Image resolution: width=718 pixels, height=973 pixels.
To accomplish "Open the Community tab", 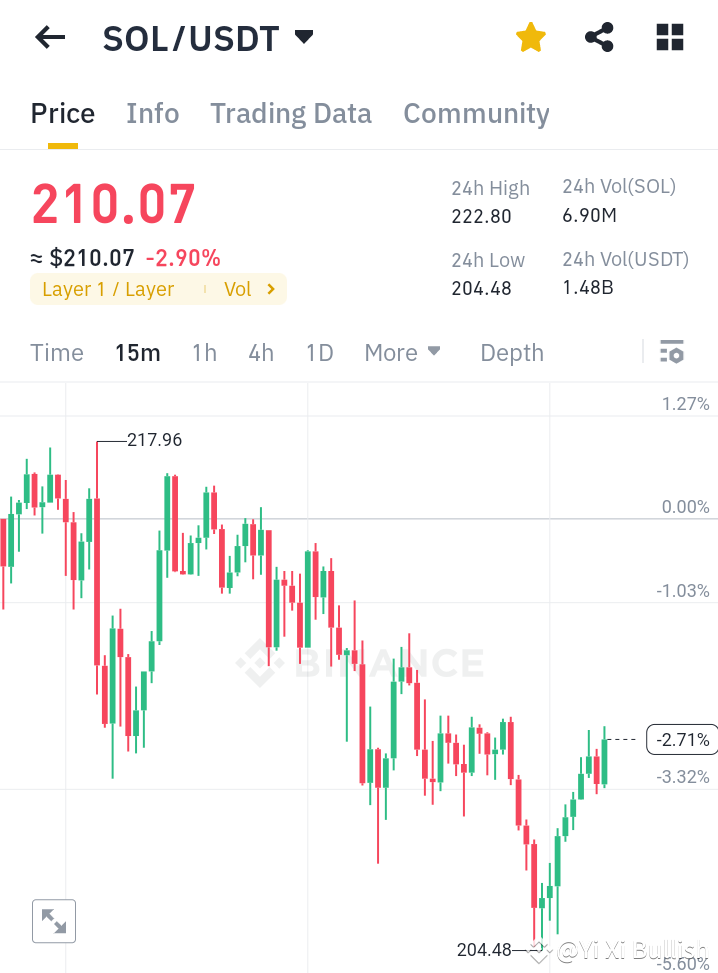I will click(476, 113).
